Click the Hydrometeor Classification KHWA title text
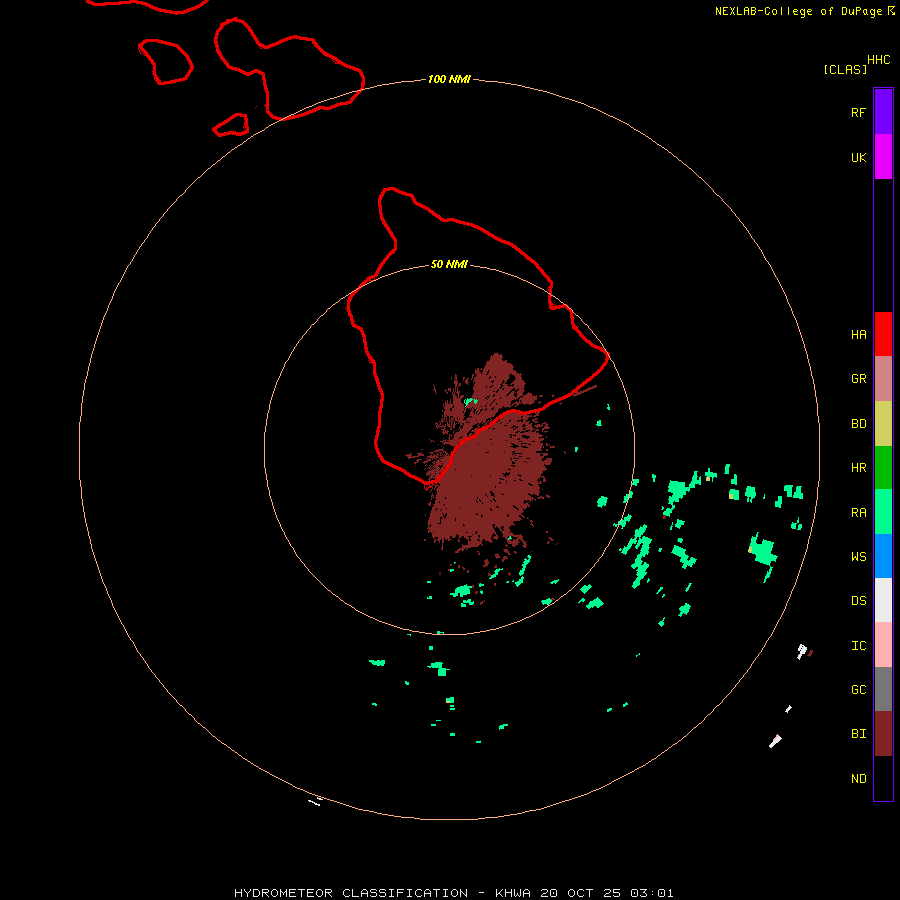This screenshot has height=900, width=900. click(453, 893)
